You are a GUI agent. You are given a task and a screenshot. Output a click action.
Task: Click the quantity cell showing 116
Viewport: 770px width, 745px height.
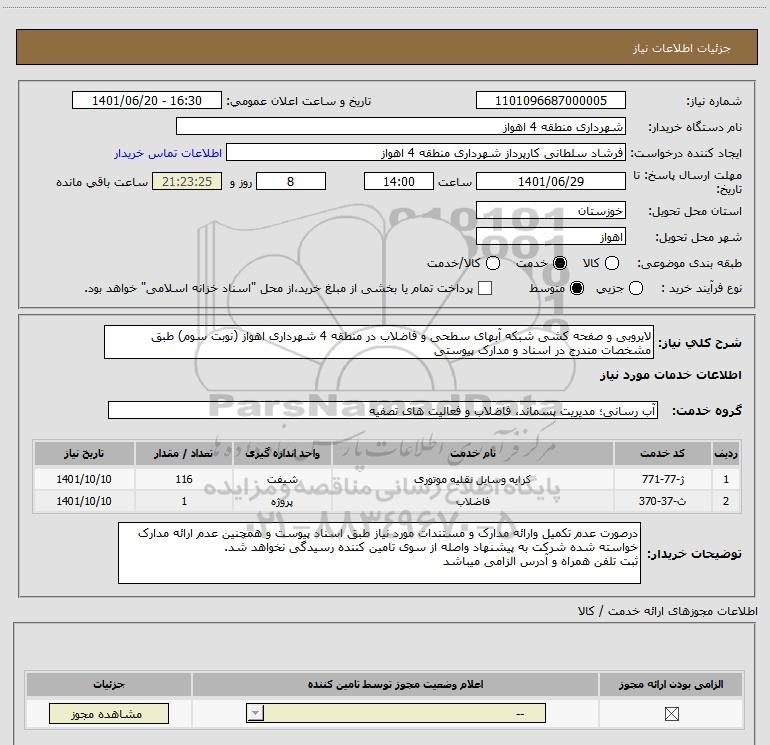(x=184, y=479)
